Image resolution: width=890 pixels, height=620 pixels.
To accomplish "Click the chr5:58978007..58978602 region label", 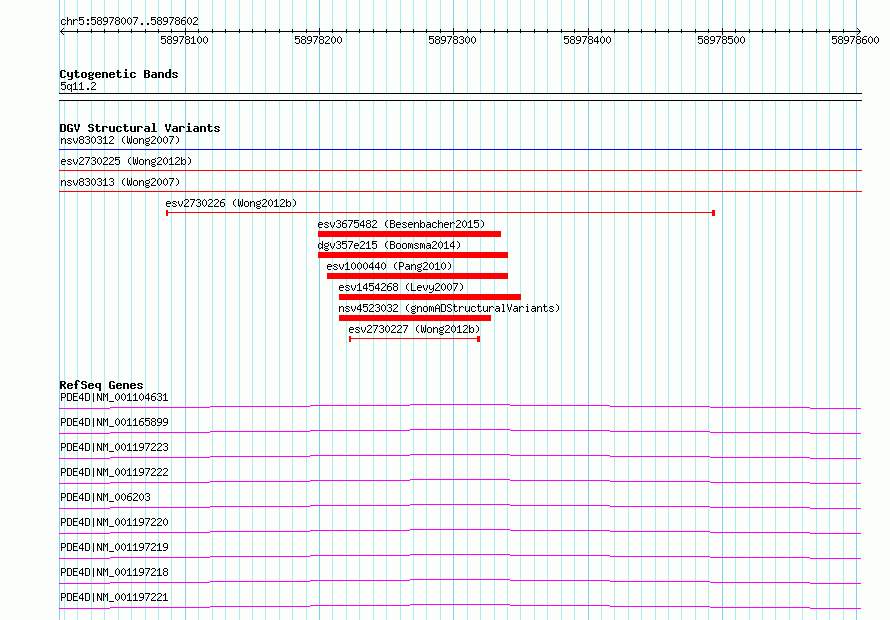I will tap(129, 22).
